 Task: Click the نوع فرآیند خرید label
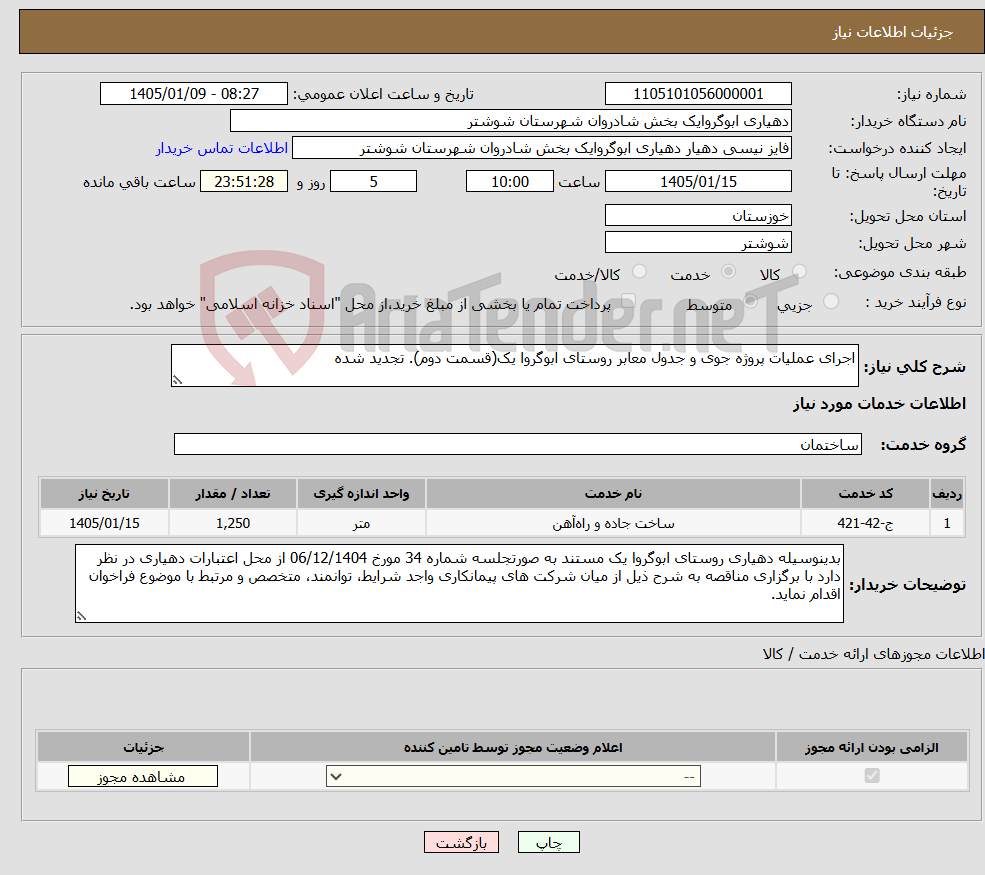(916, 303)
